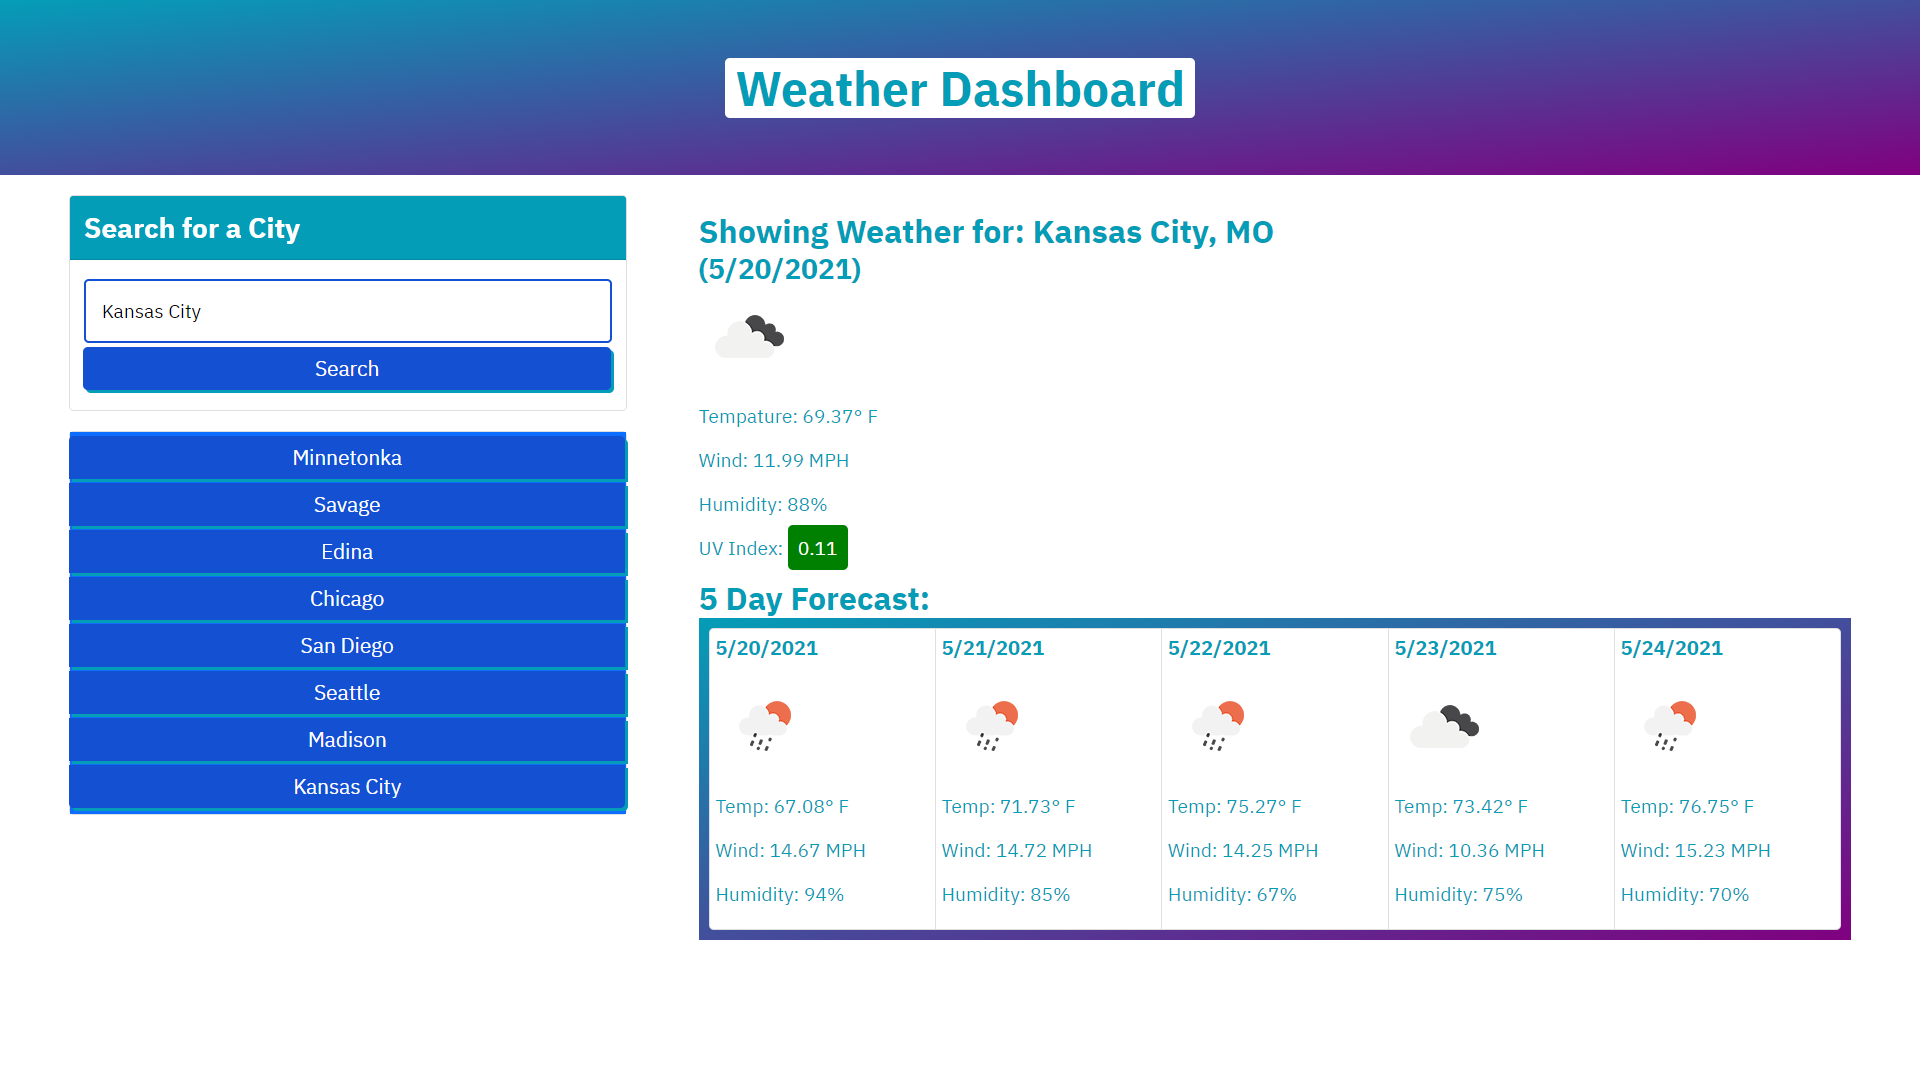The width and height of the screenshot is (1920, 1089).
Task: Click Kansas City history button
Action: point(347,787)
